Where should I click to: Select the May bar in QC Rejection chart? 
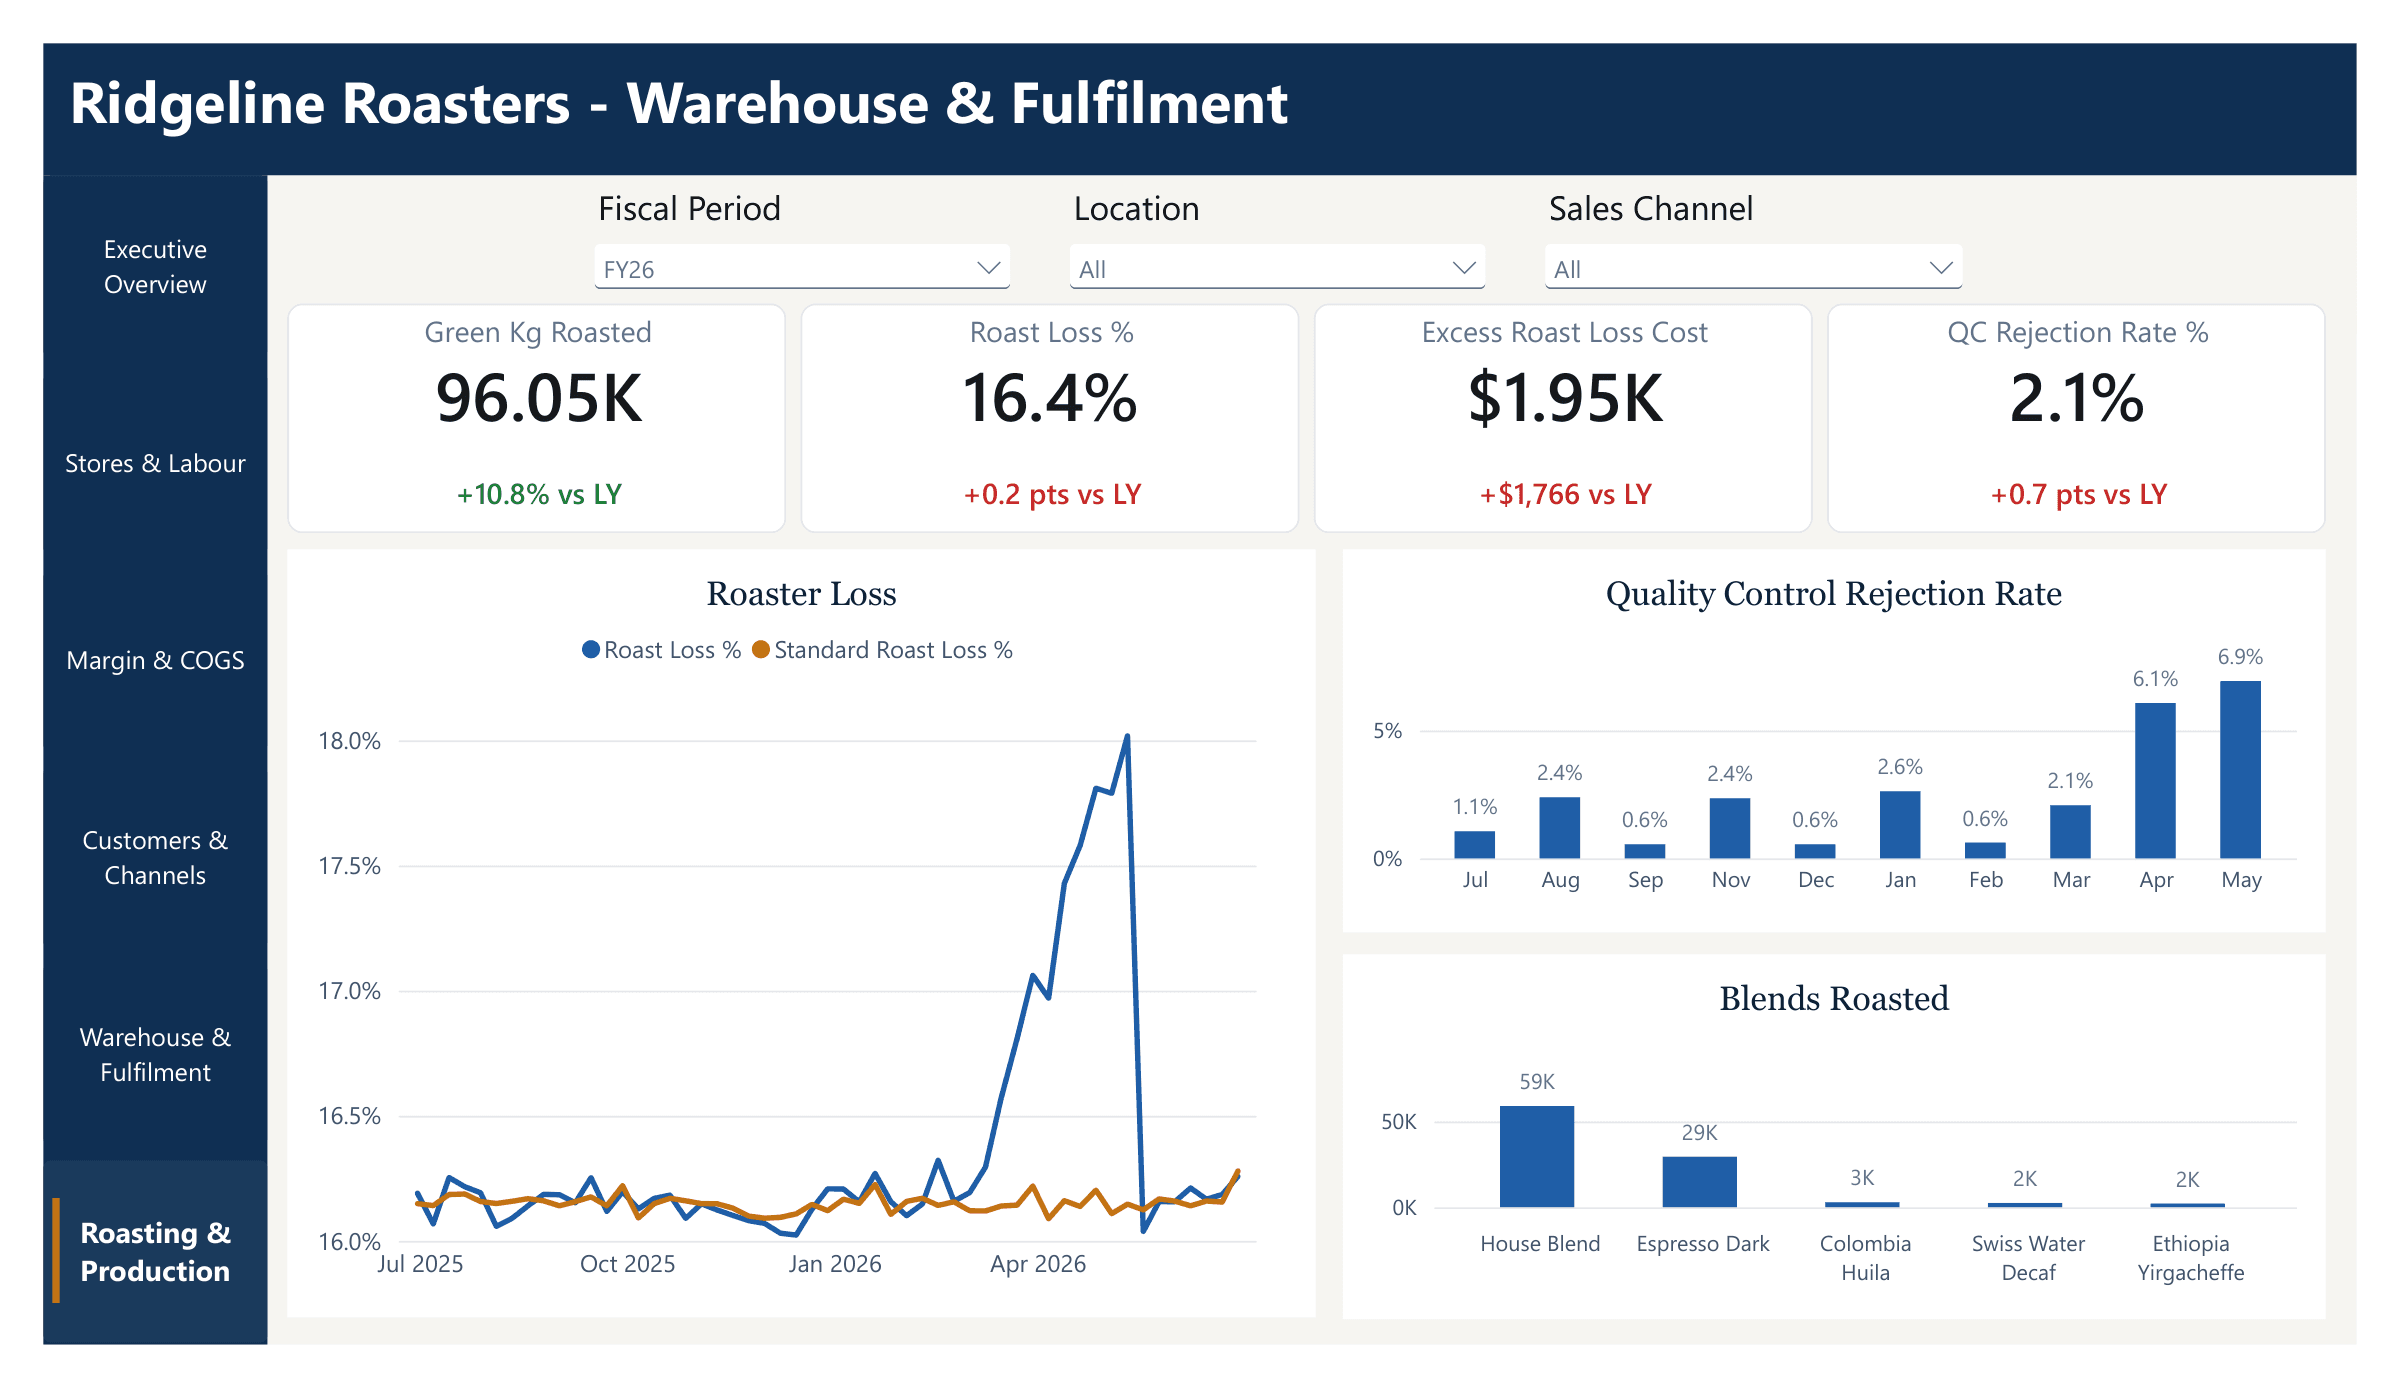(x=2240, y=769)
